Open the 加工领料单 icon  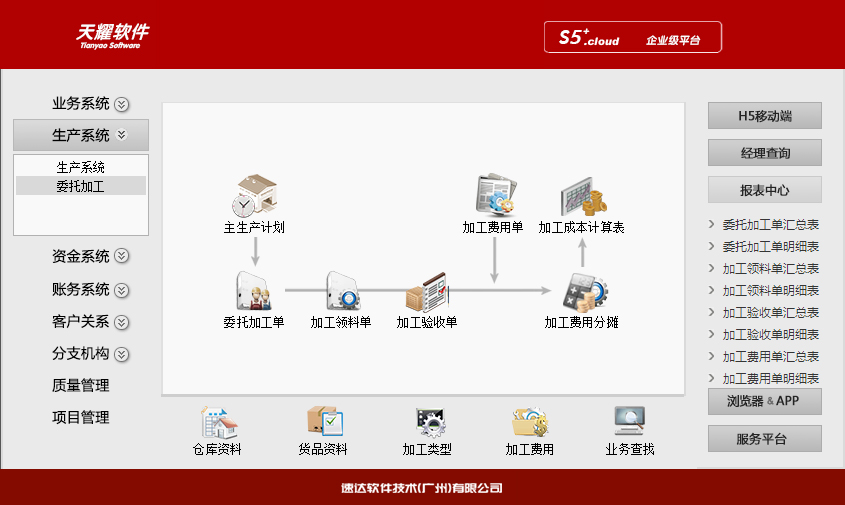pyautogui.click(x=341, y=292)
